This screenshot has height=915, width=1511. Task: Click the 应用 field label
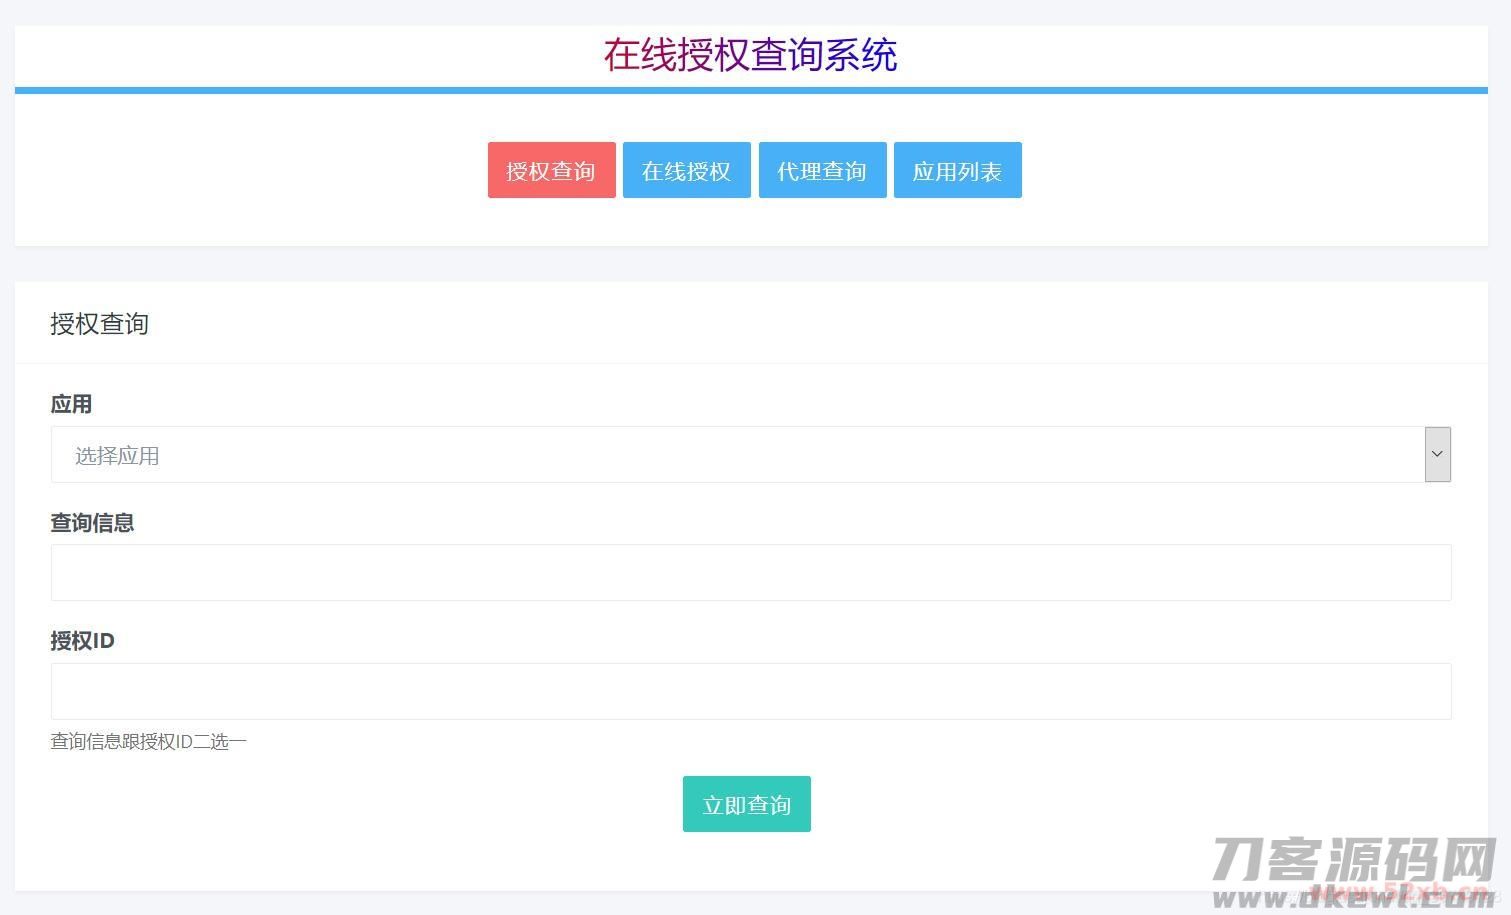(71, 404)
